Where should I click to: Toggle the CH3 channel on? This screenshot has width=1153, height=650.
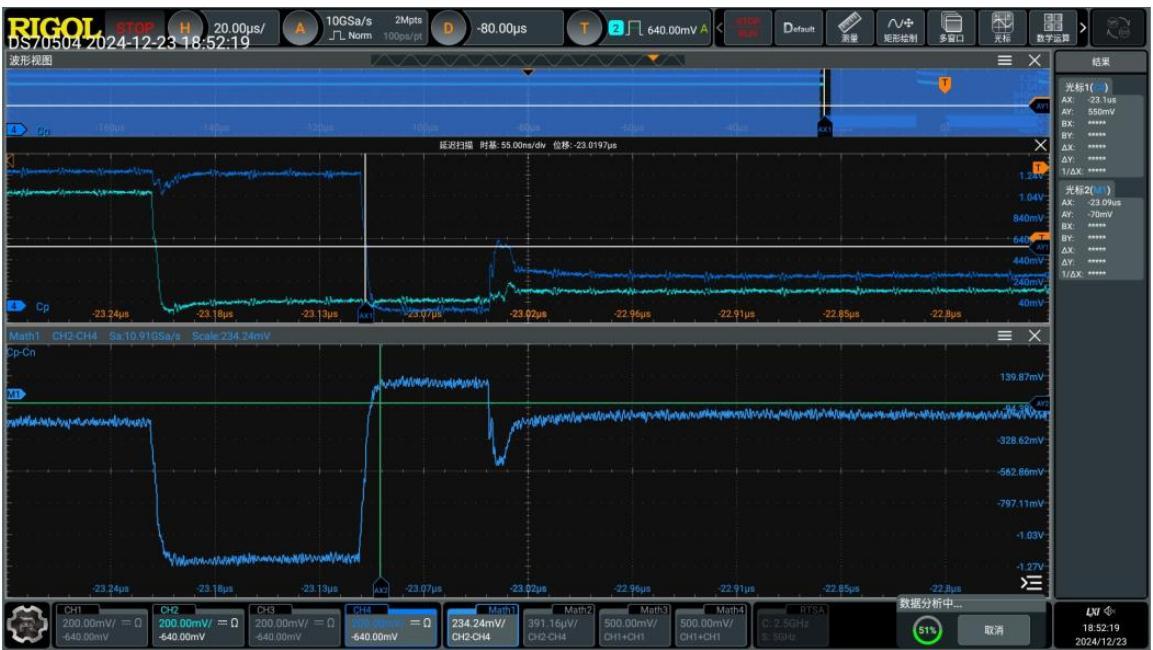294,626
